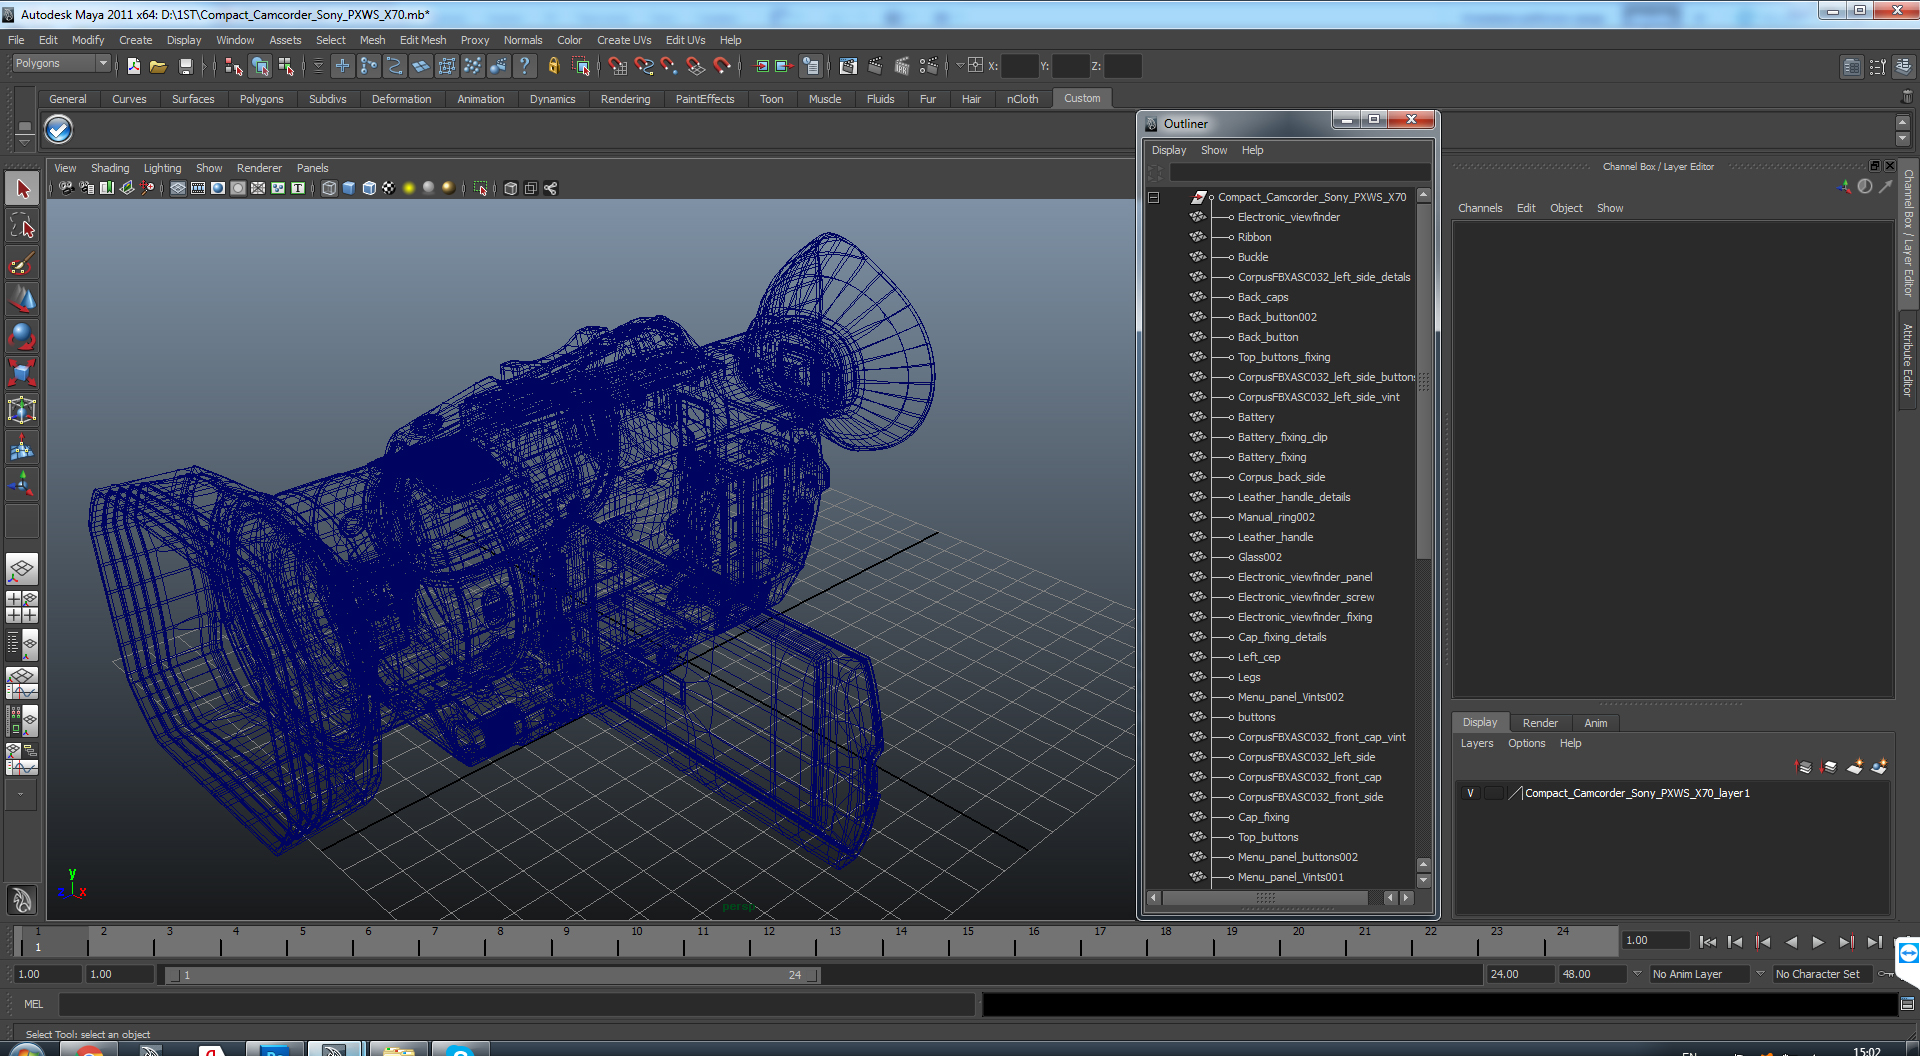The height and width of the screenshot is (1056, 1920).
Task: Open the No Anim Layer dropdown
Action: coord(1699,974)
